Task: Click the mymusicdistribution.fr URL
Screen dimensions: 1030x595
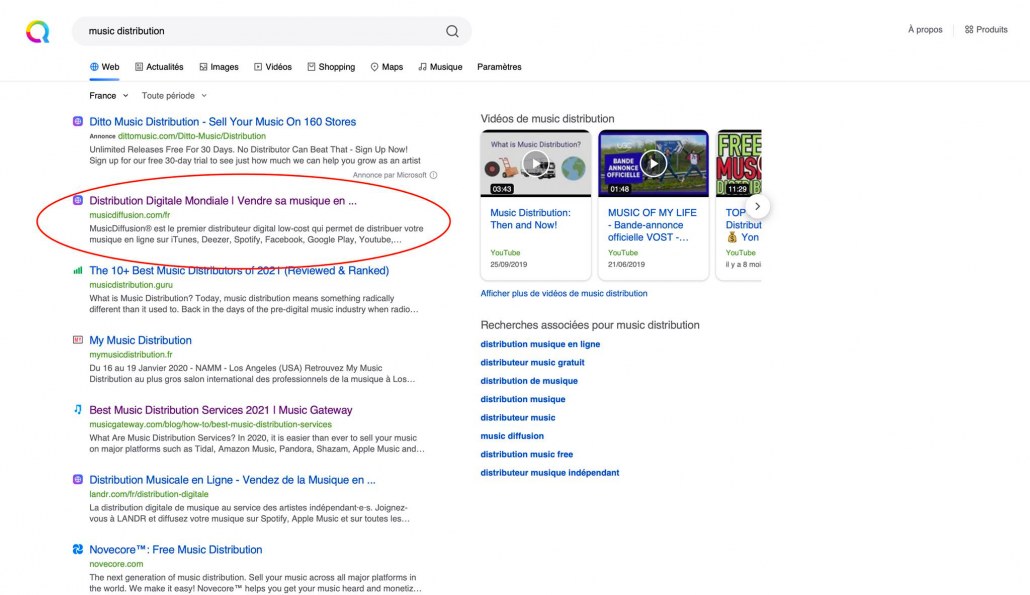Action: coord(131,355)
